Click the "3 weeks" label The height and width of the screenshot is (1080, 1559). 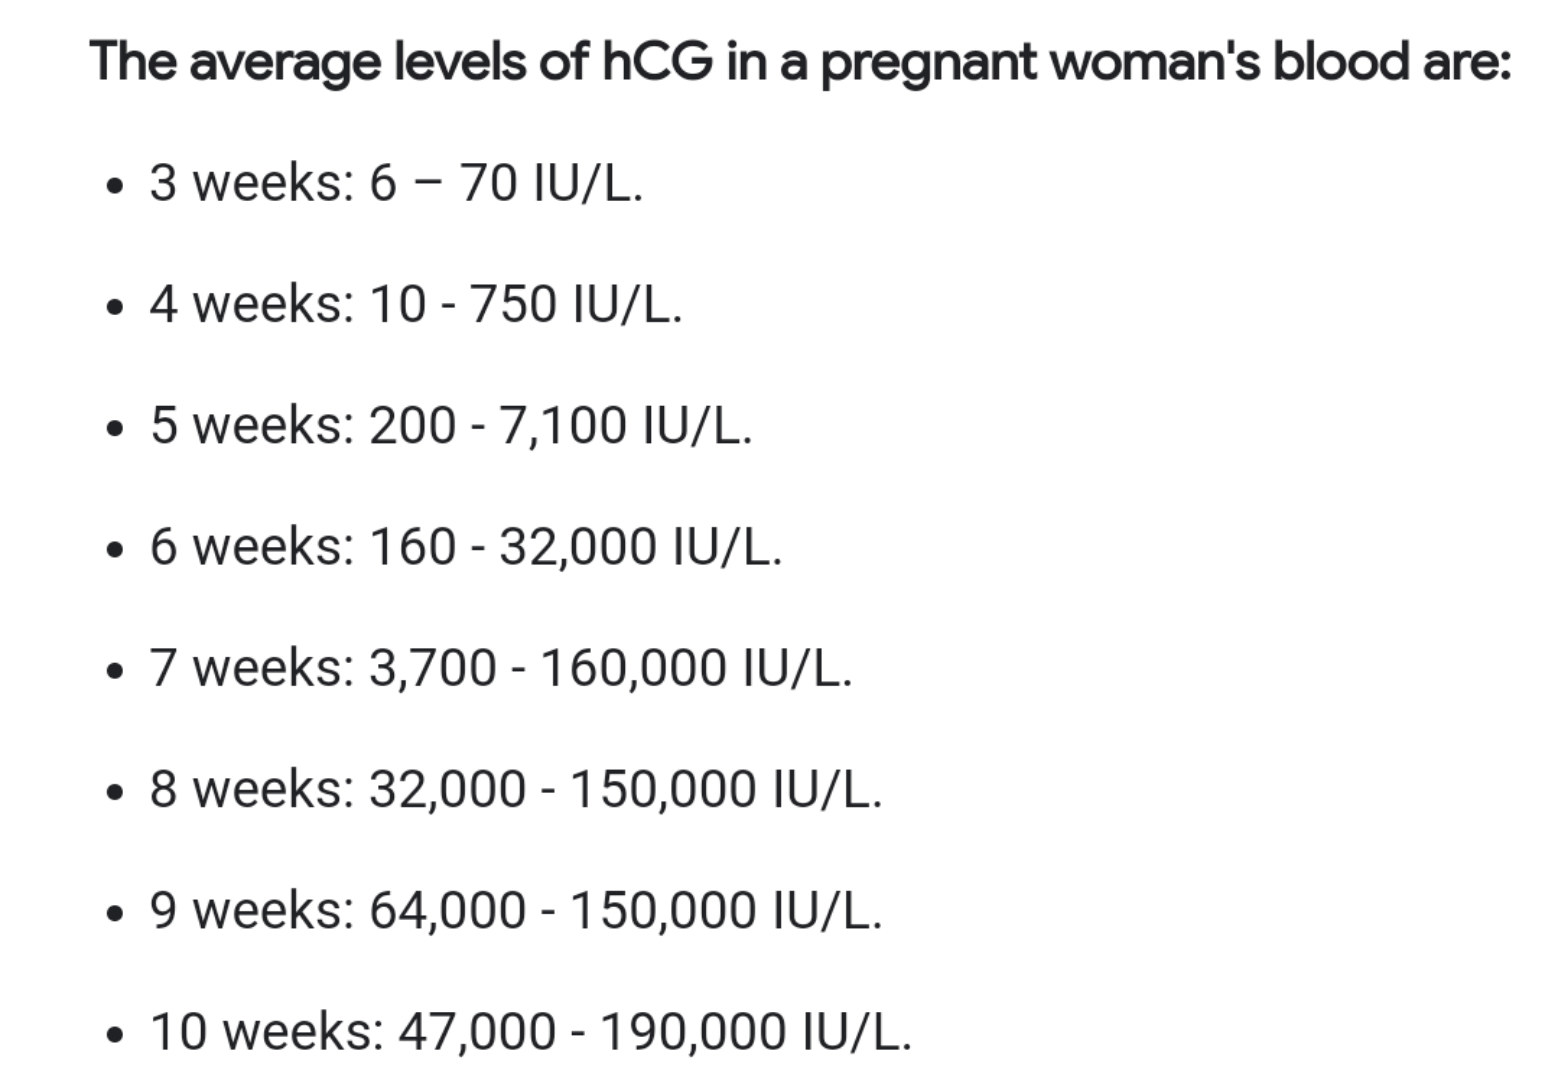pos(245,183)
